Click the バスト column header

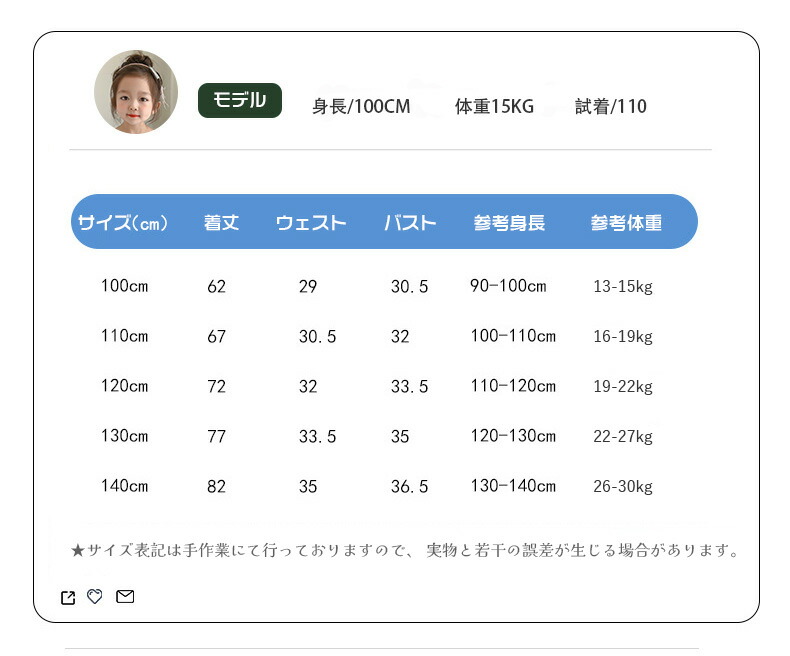coord(410,223)
